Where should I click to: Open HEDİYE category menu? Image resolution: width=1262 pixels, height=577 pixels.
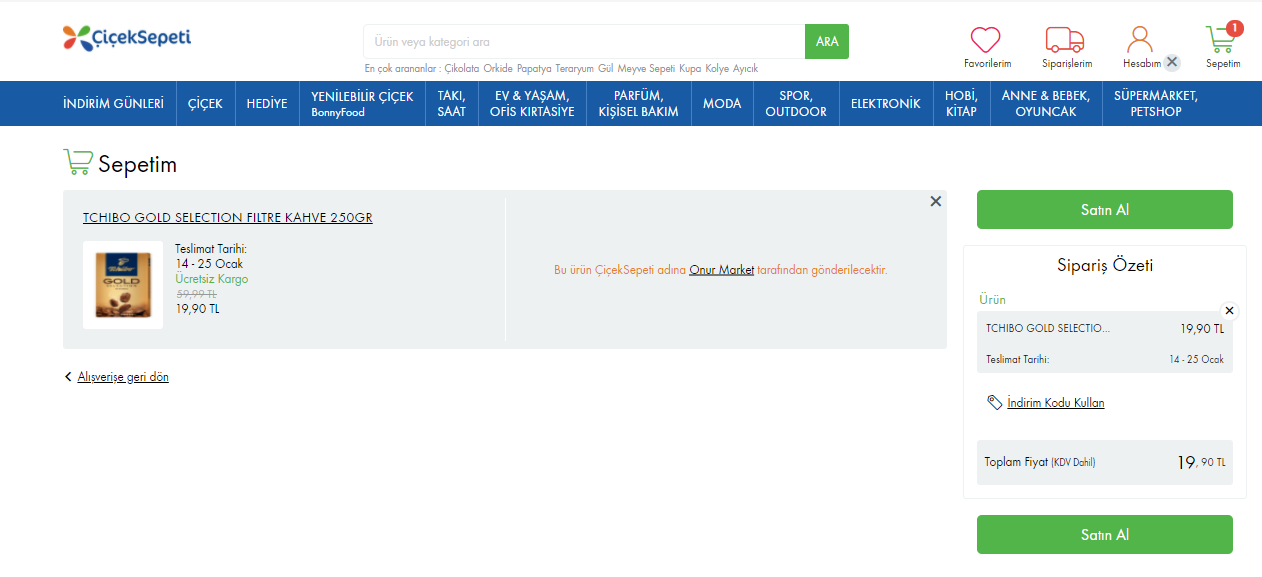[x=267, y=104]
